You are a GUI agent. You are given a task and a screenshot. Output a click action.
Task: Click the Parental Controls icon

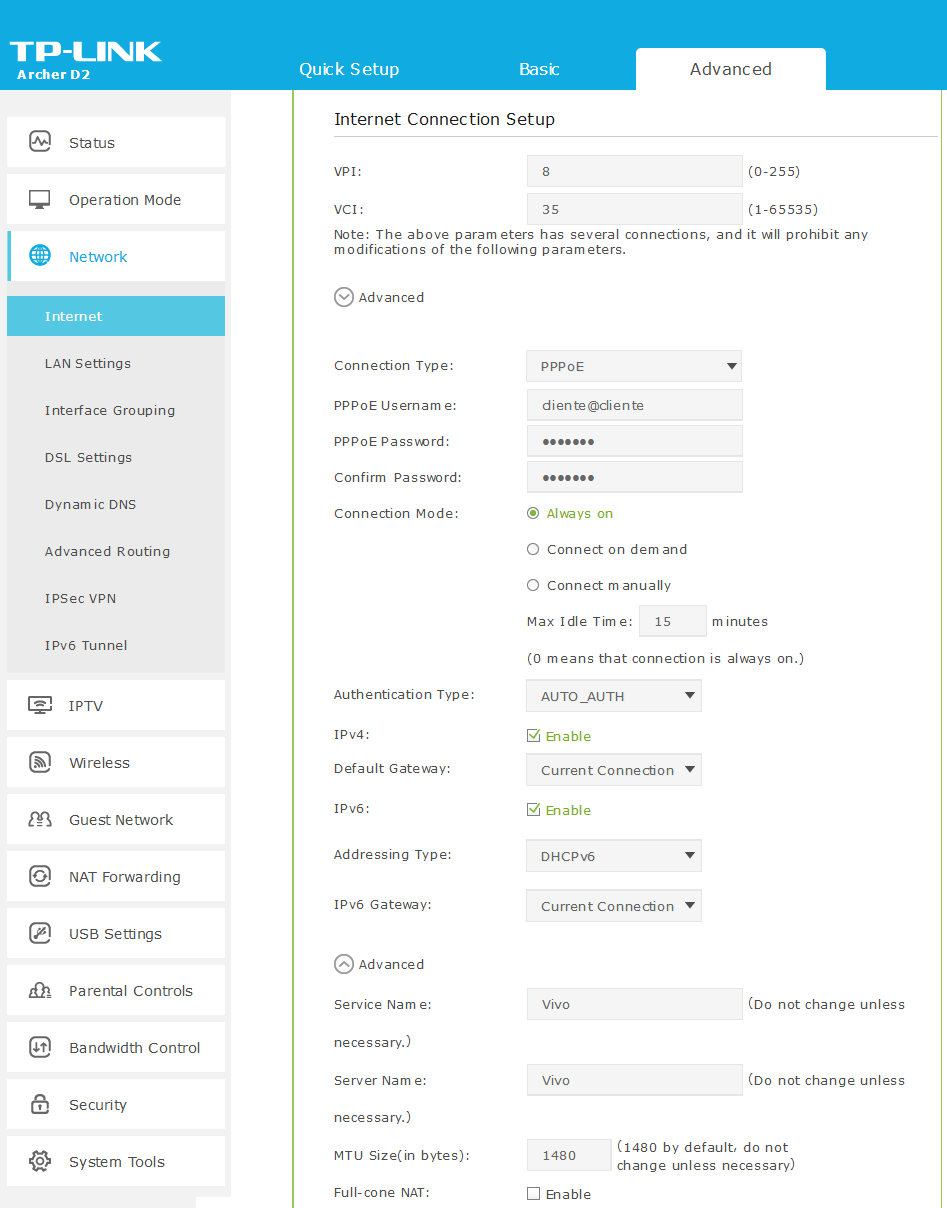click(x=40, y=990)
